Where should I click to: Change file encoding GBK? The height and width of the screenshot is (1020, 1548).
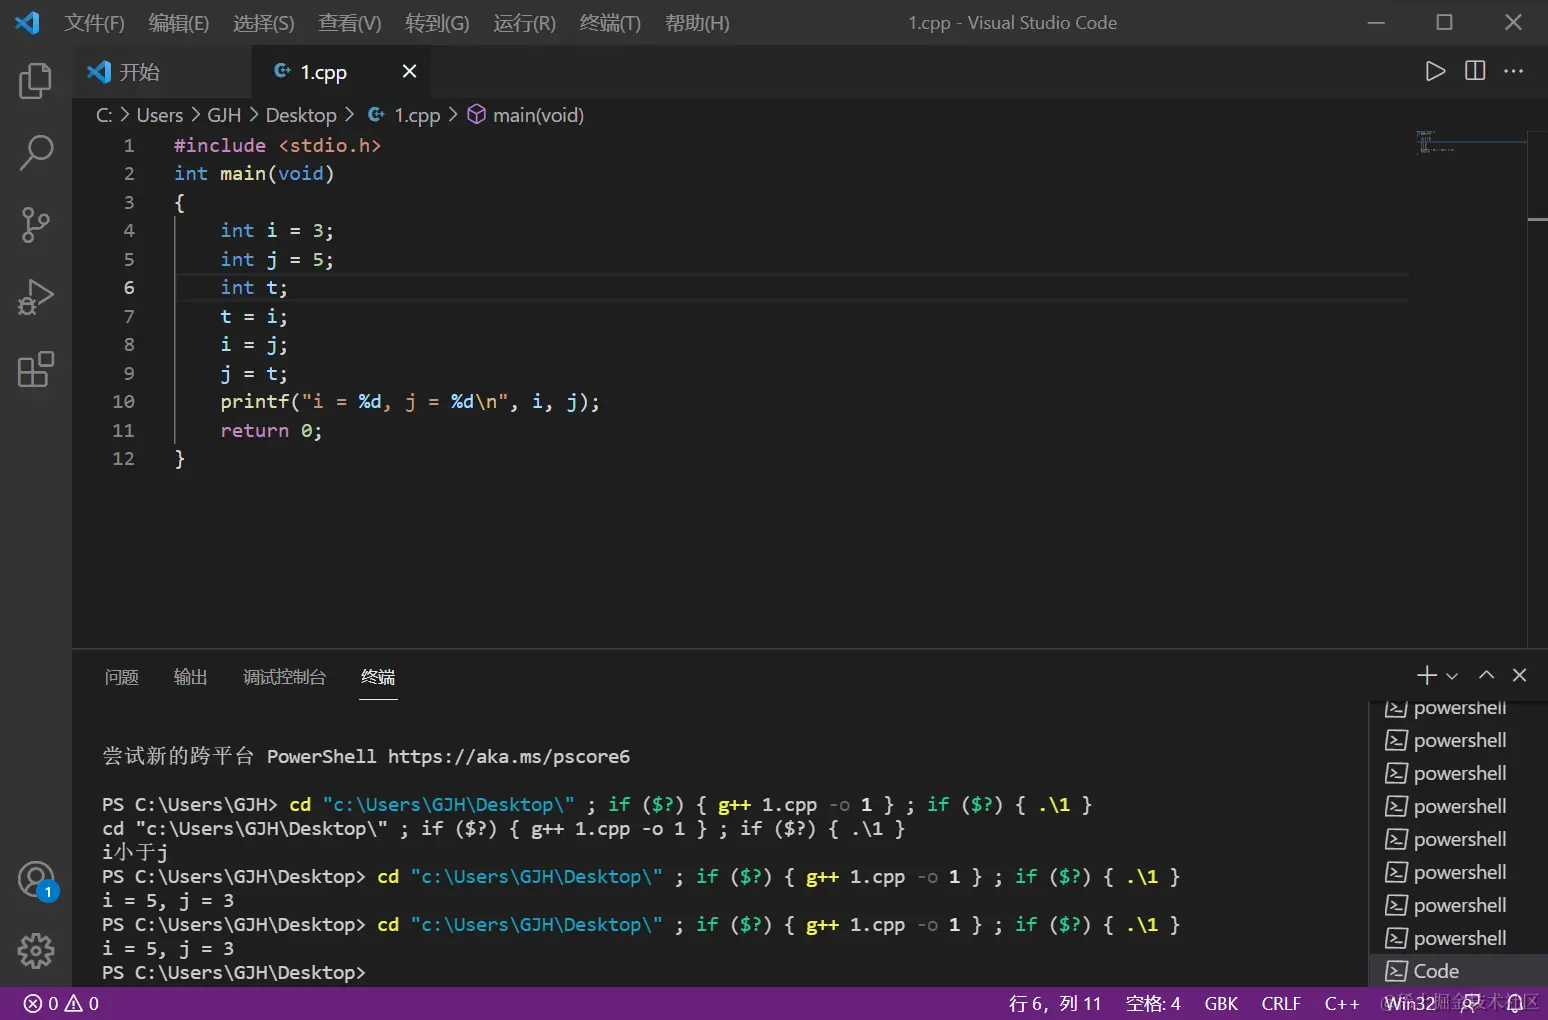click(1221, 1003)
